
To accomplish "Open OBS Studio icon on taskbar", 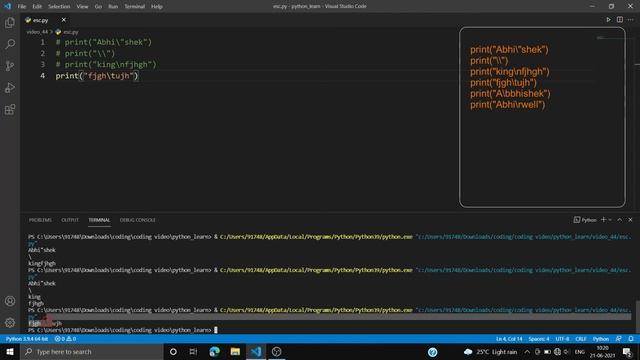I will click(x=276, y=352).
